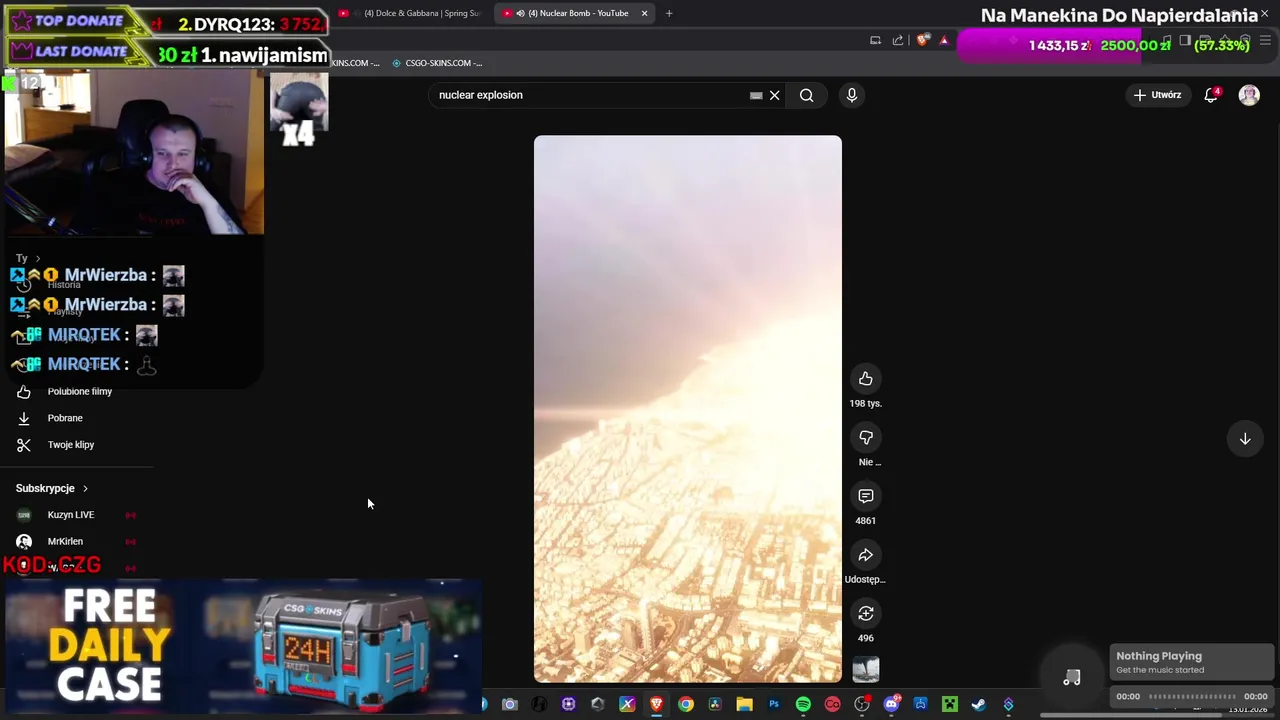Open Kuzyn LIVE subscription channel
The width and height of the screenshot is (1280, 720).
(x=71, y=515)
